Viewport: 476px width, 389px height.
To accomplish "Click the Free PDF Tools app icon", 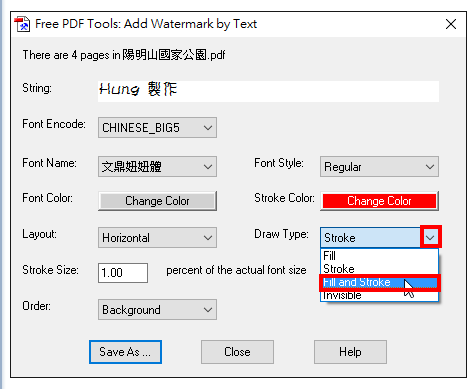I will (22, 24).
